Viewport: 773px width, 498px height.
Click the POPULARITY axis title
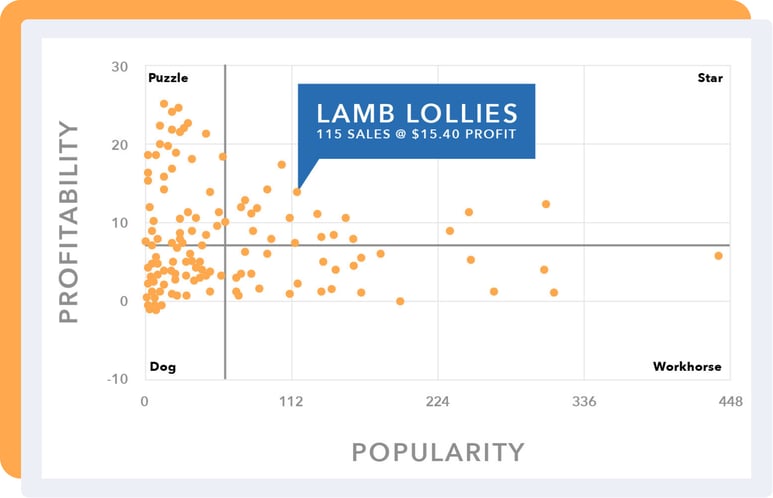438,452
